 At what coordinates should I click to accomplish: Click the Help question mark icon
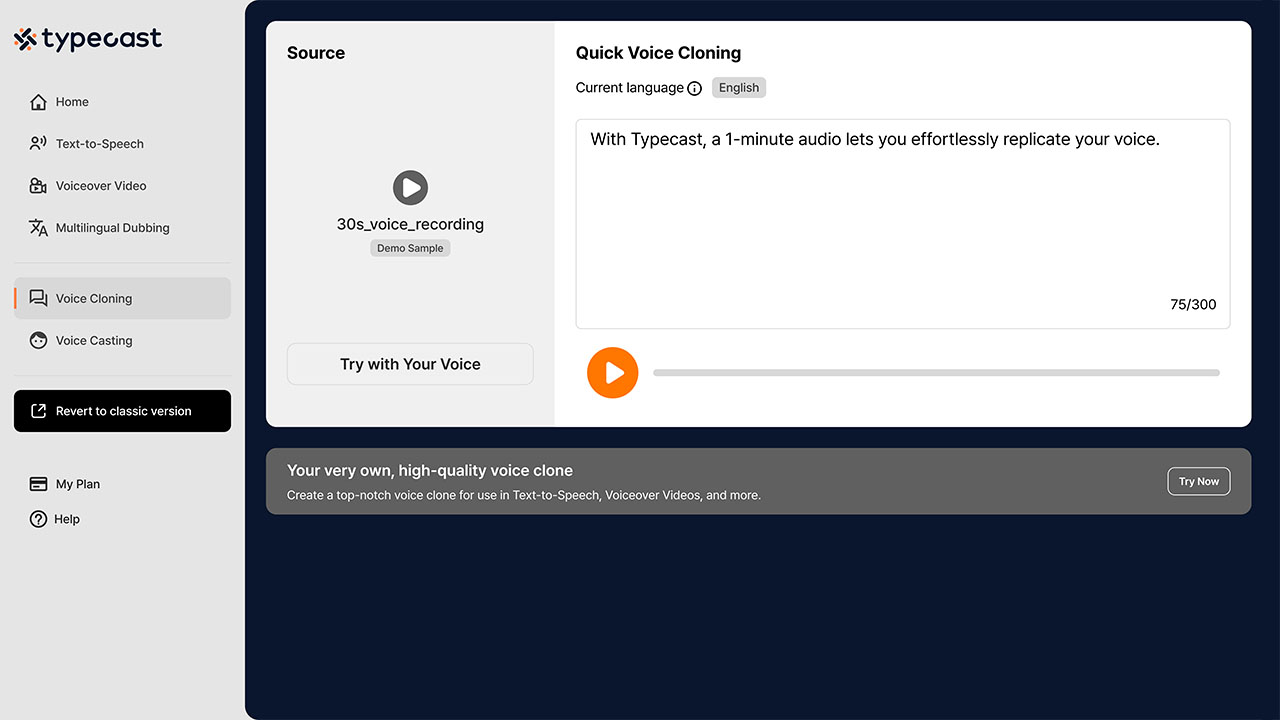click(x=38, y=519)
